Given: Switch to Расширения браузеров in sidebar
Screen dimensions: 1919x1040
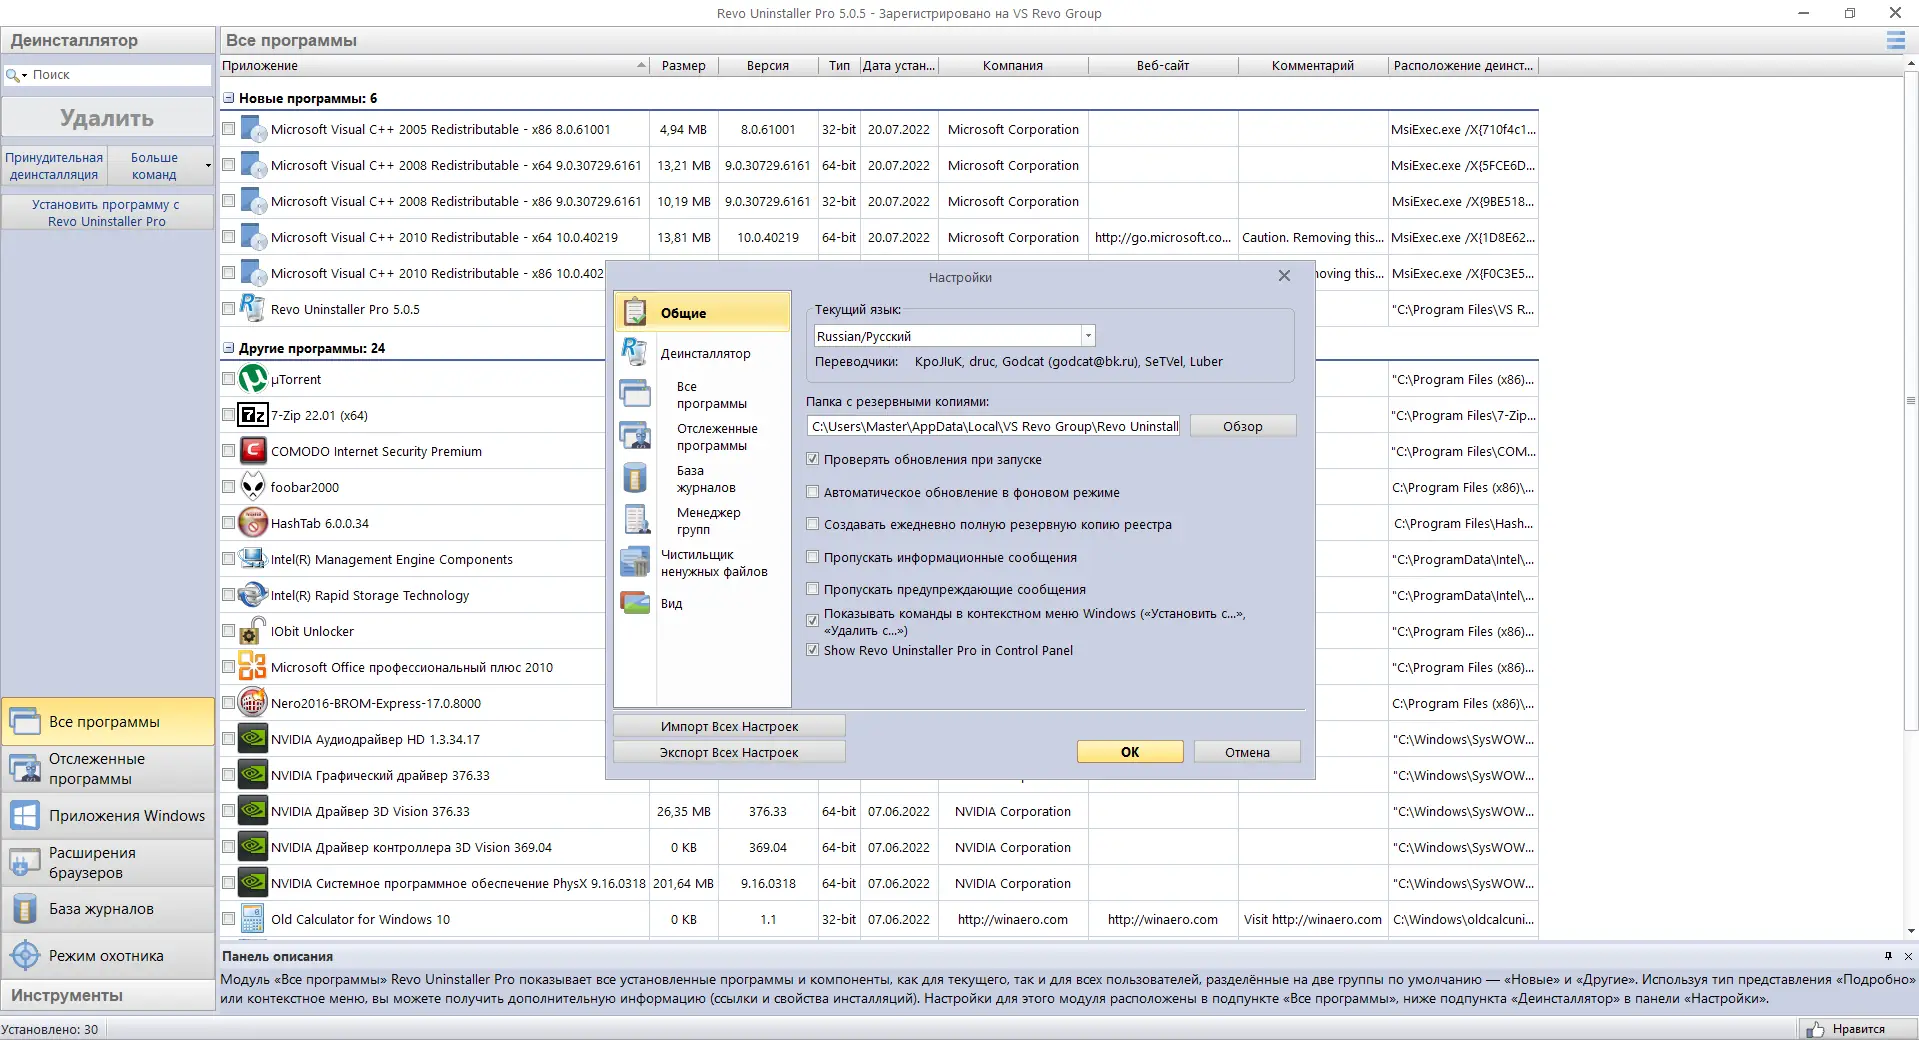Looking at the screenshot, I should pyautogui.click(x=108, y=862).
